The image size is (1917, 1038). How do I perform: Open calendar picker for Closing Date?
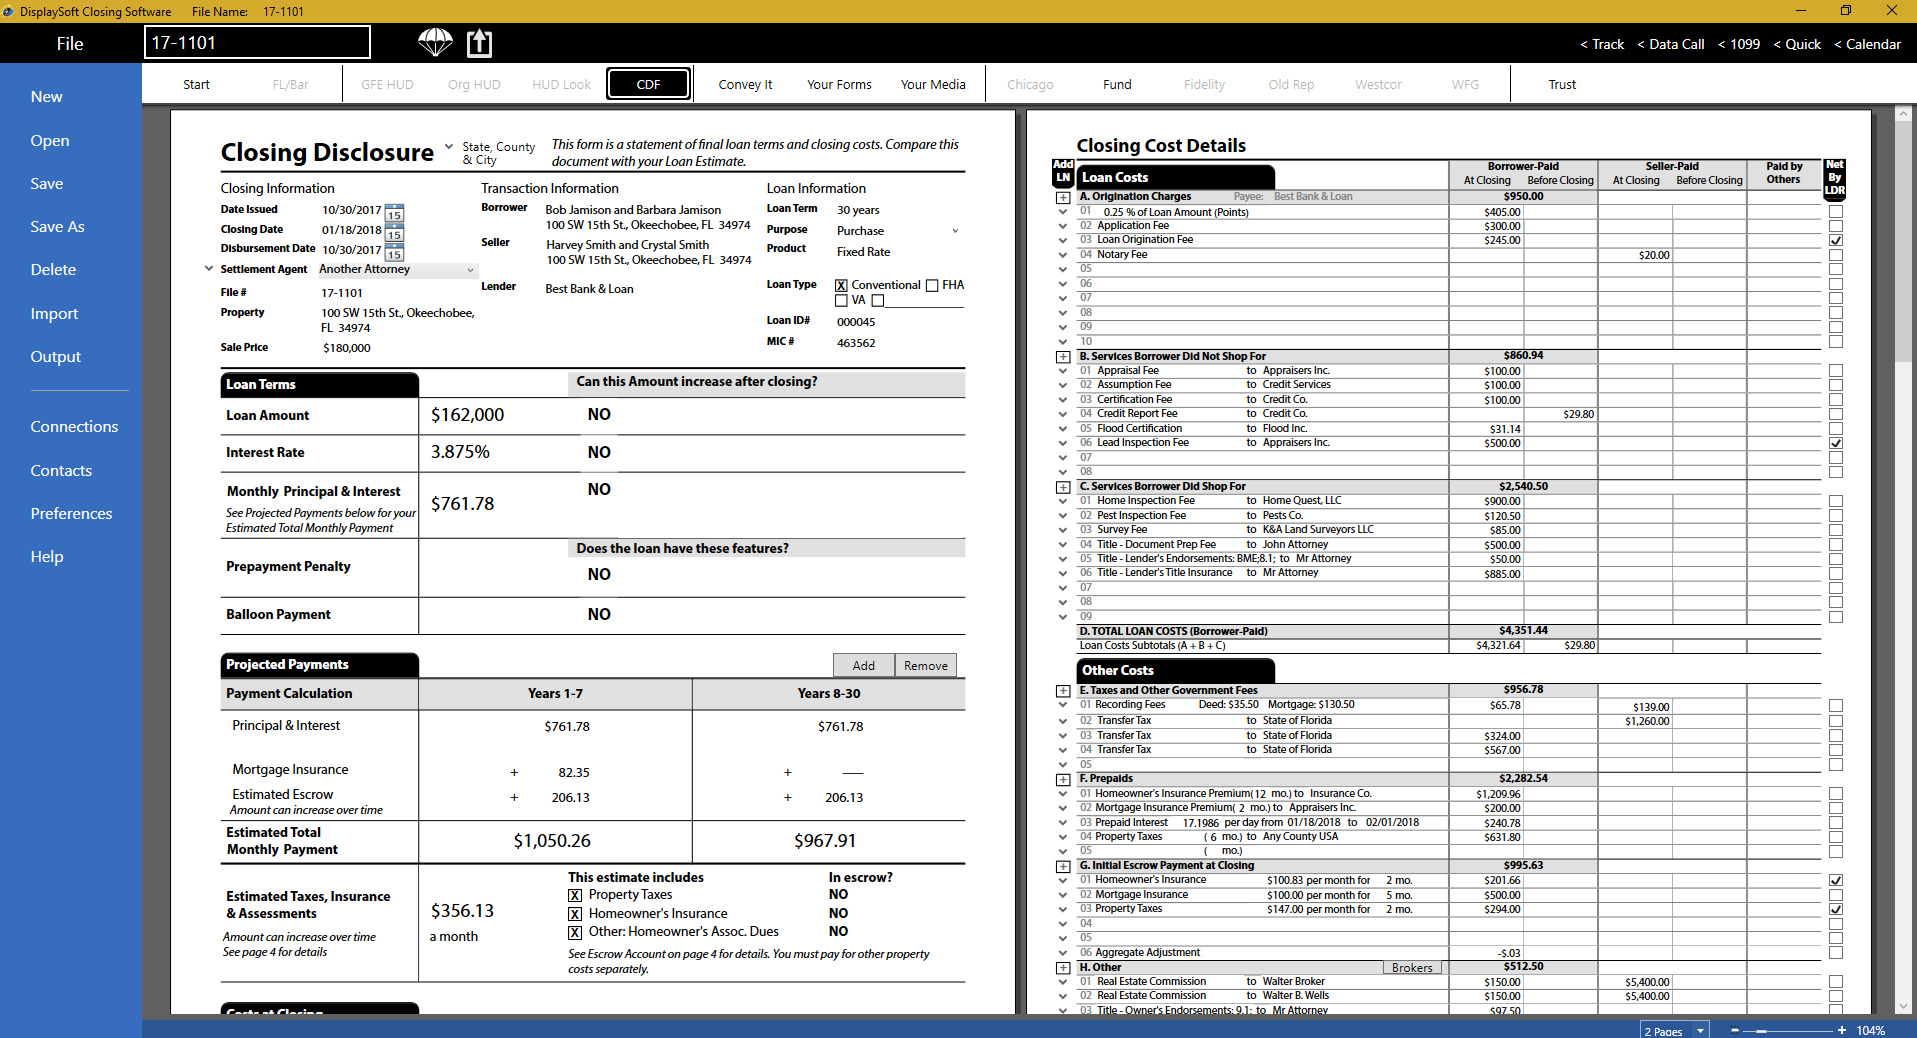pos(394,232)
